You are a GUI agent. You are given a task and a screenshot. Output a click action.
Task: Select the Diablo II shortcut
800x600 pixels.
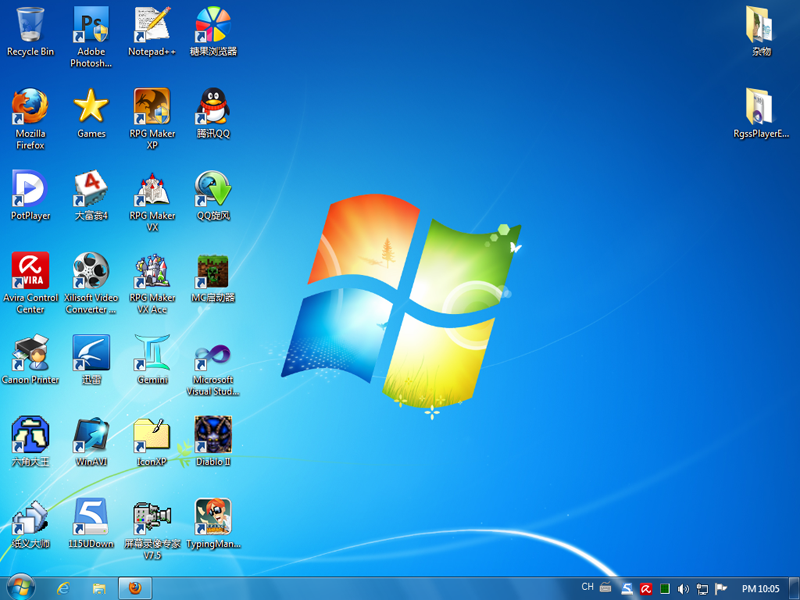click(x=213, y=435)
